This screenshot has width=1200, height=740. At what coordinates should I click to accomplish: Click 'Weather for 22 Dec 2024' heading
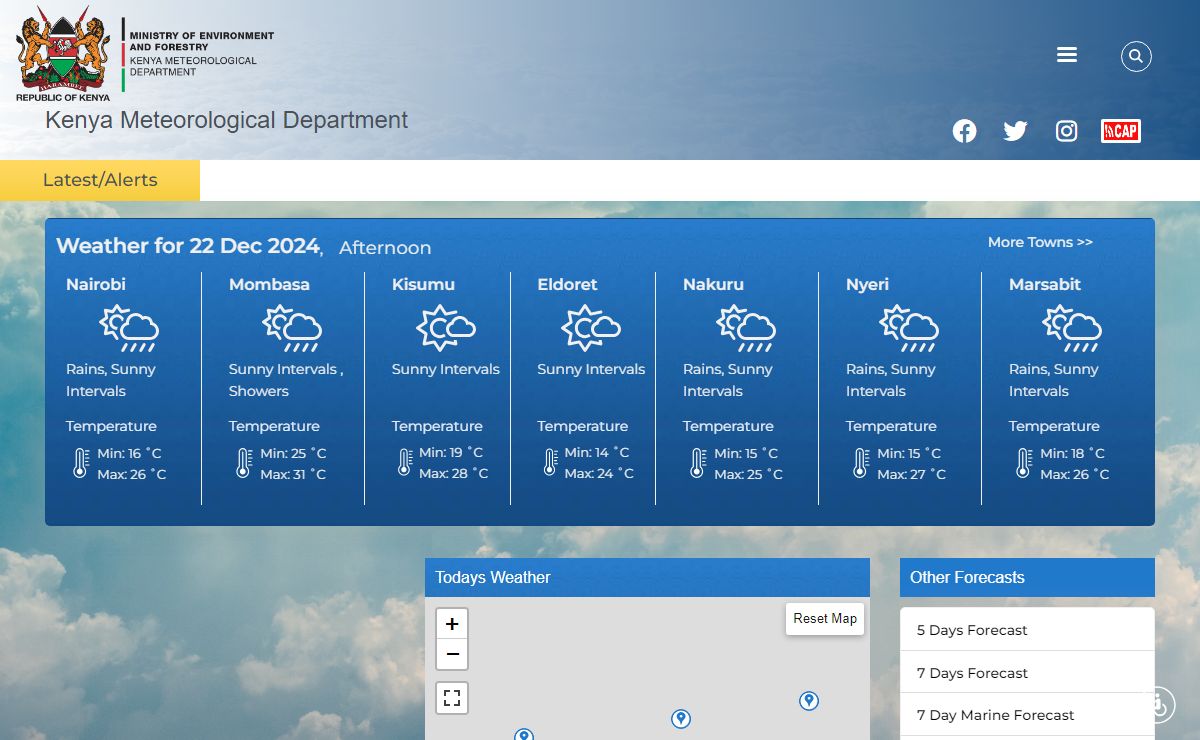[x=188, y=246]
